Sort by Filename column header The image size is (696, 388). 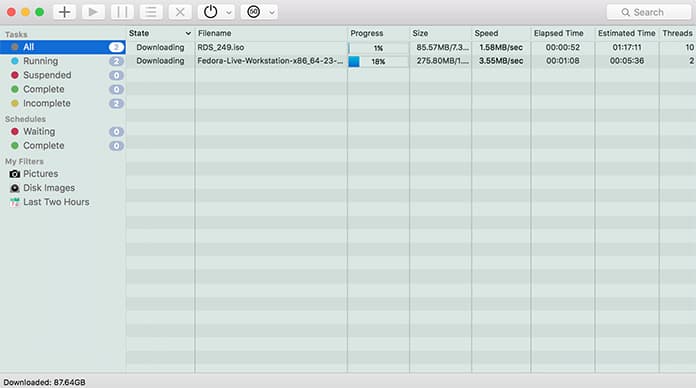[271, 33]
